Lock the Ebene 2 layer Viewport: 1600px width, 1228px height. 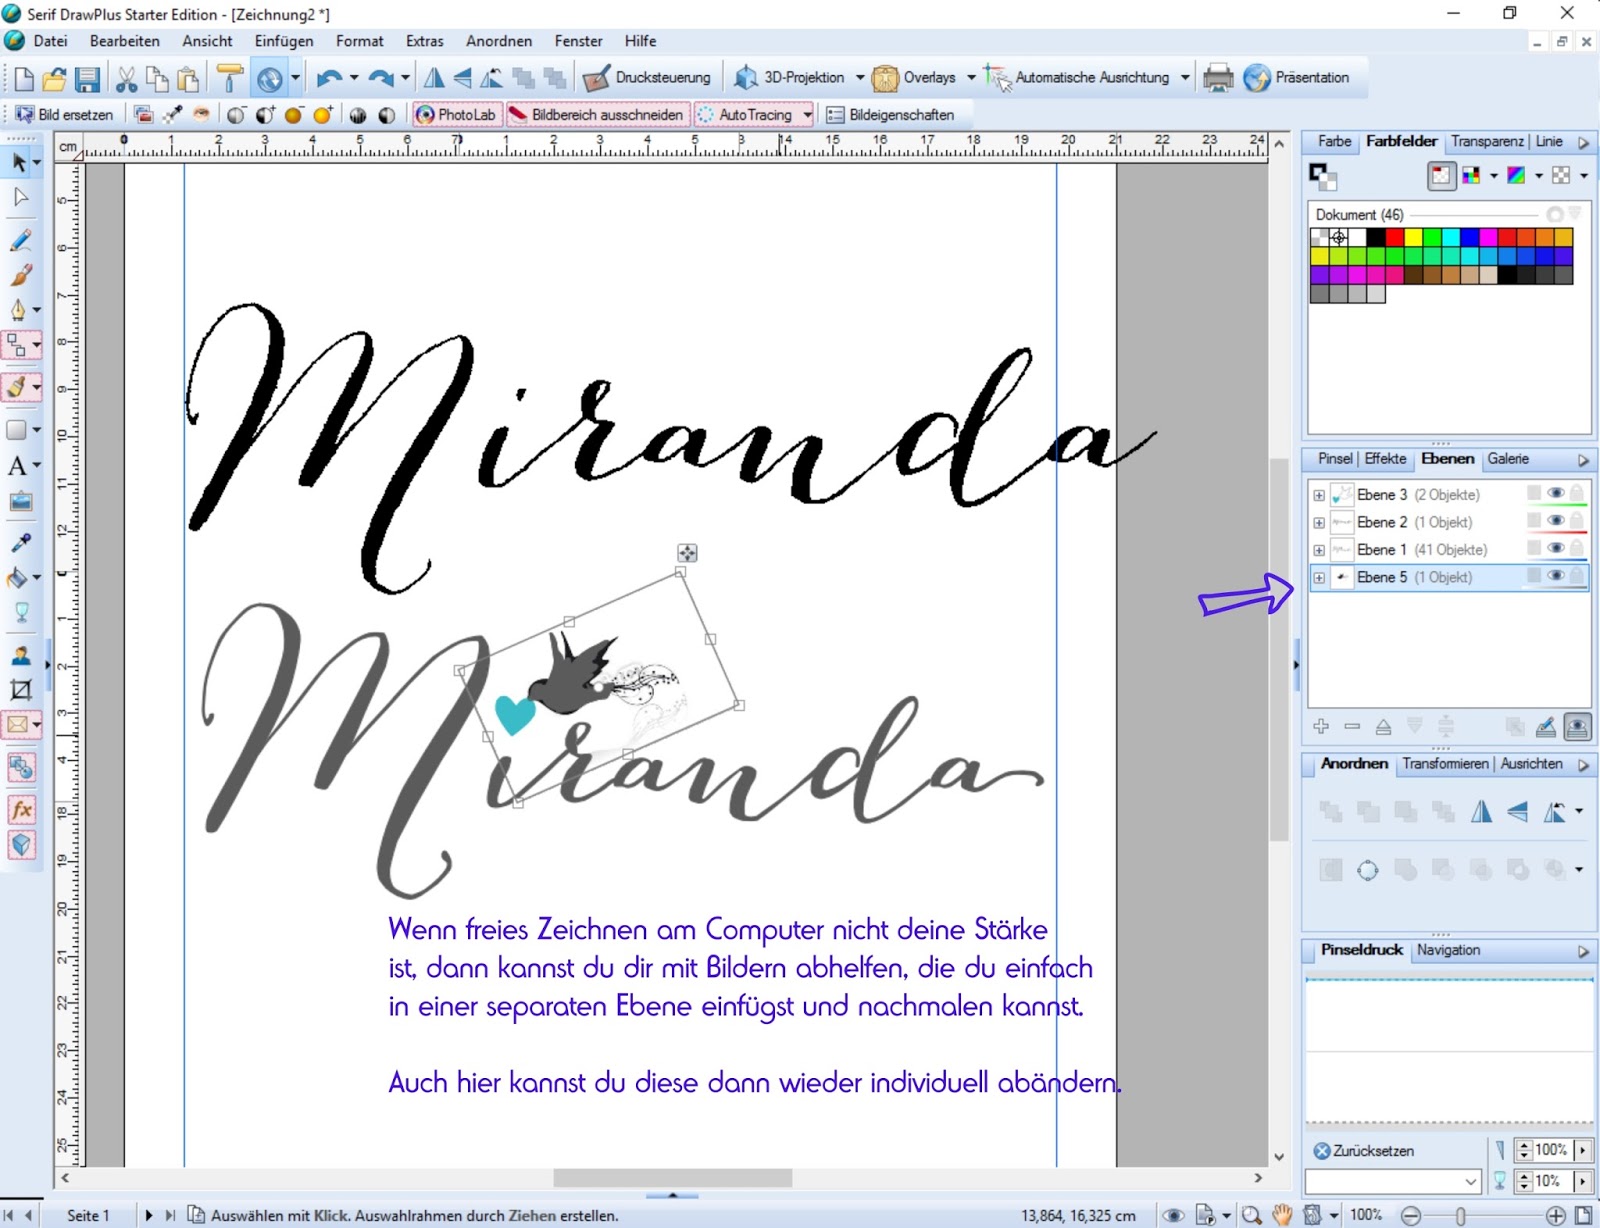[1577, 521]
